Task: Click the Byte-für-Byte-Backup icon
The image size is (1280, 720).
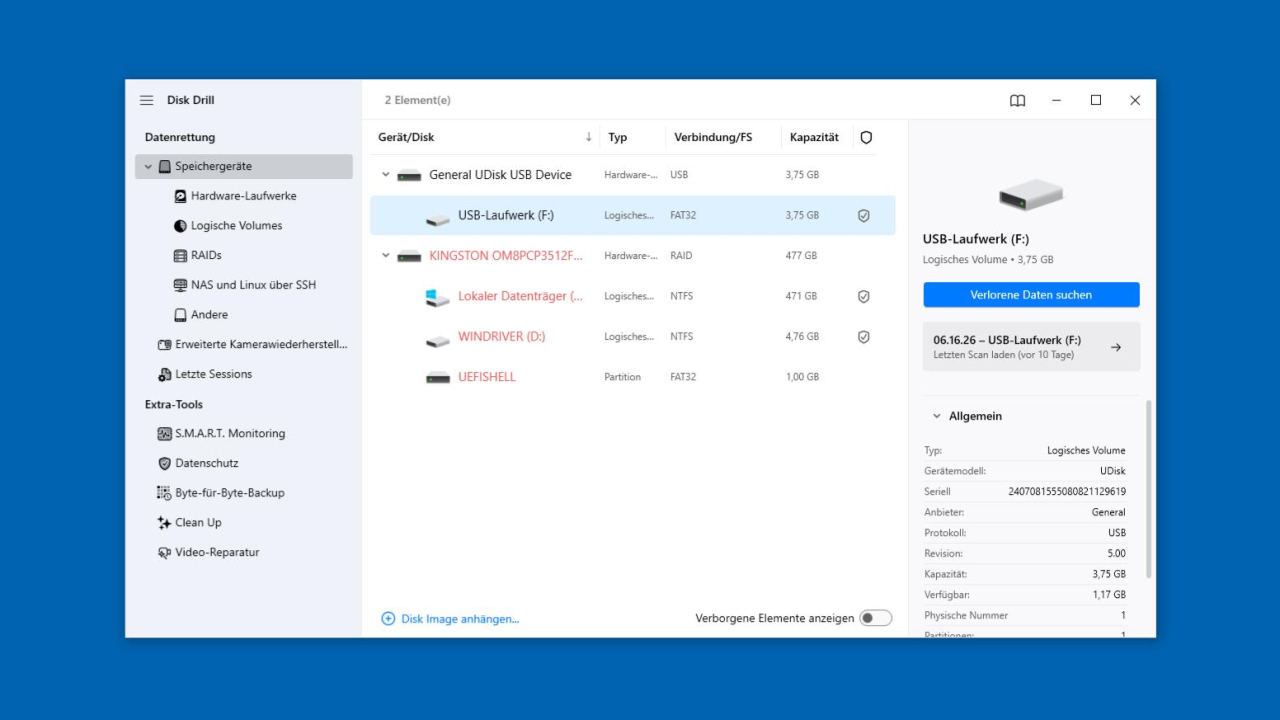Action: 165,493
